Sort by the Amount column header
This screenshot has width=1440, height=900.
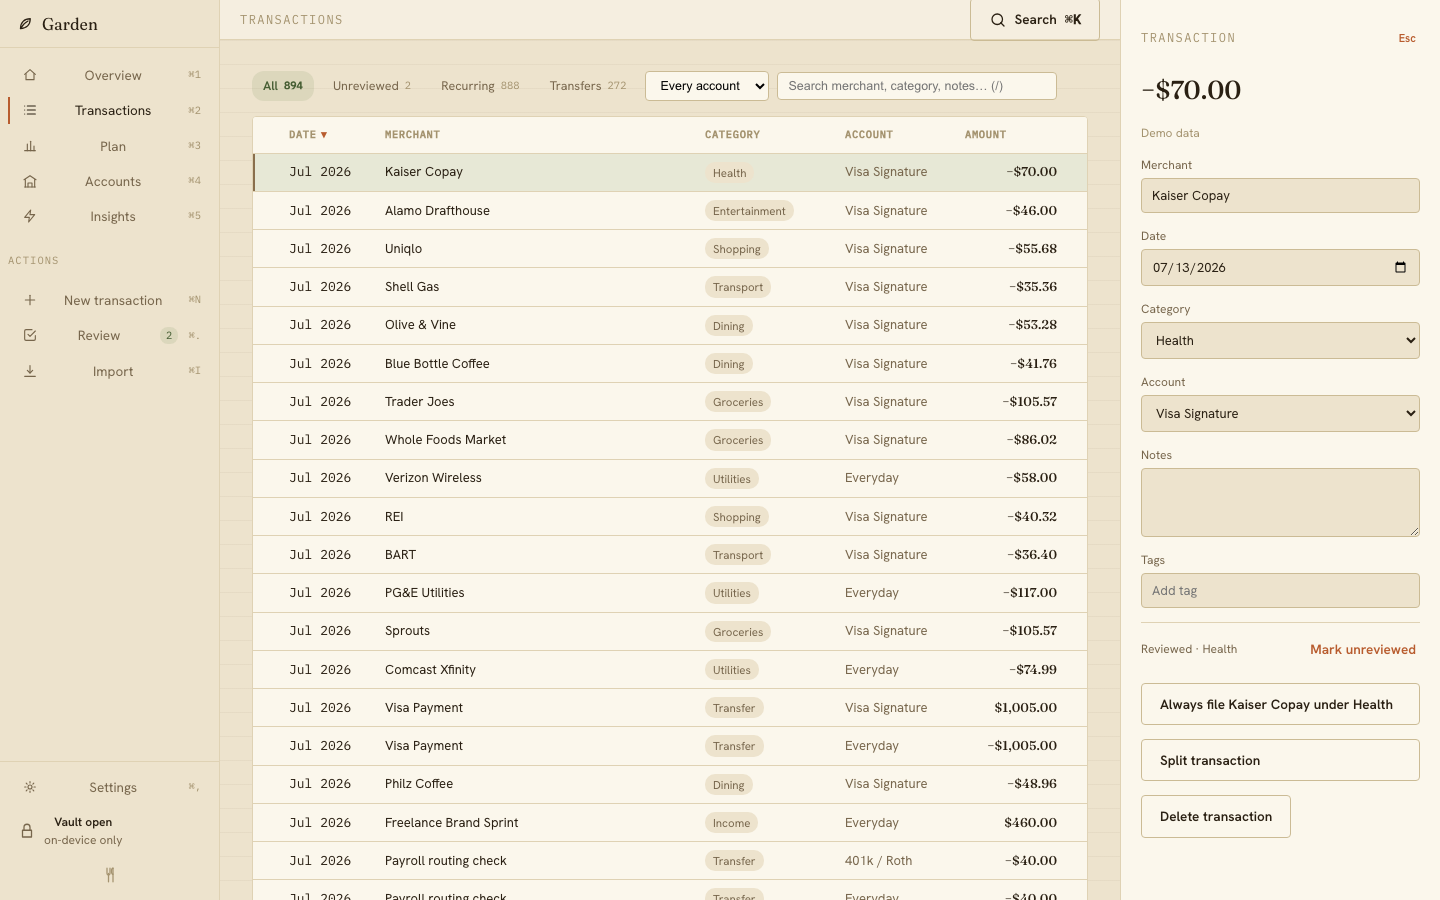(985, 135)
